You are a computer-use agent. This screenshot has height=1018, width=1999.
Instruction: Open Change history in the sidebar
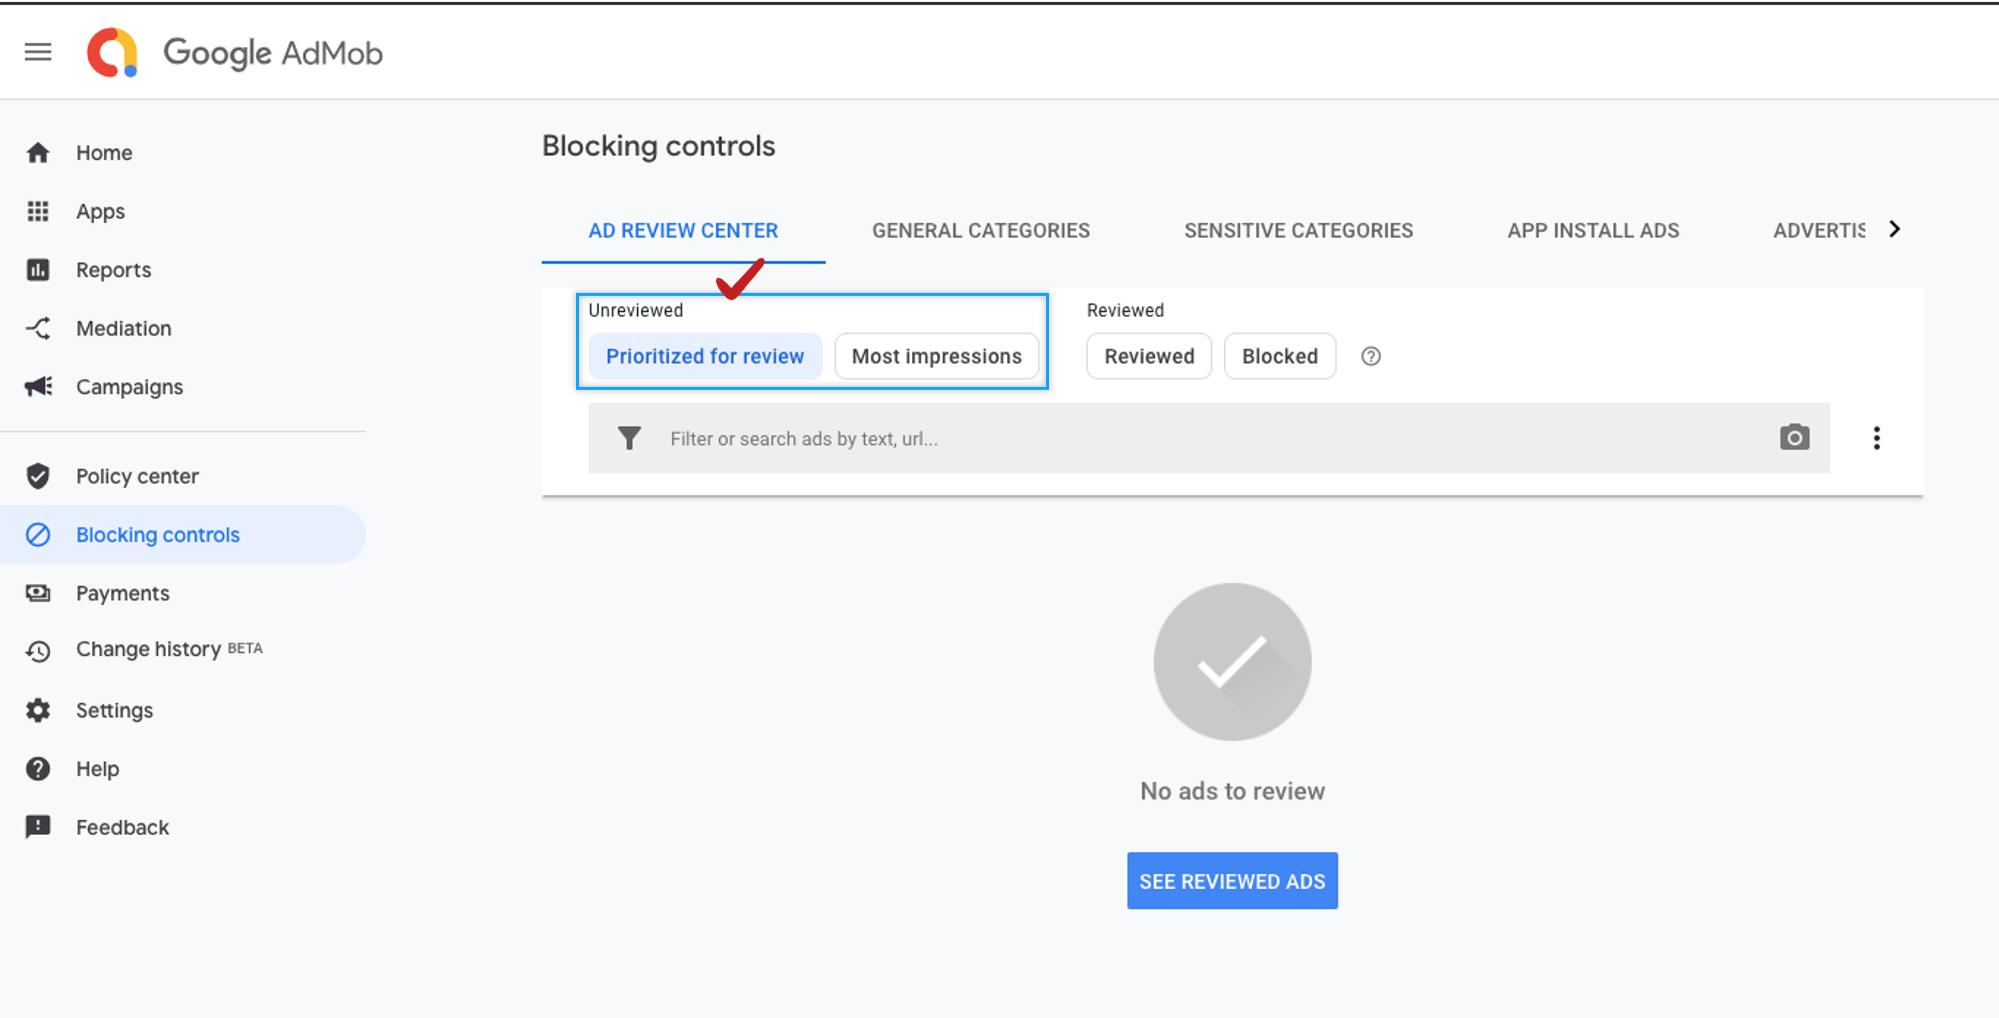[148, 650]
